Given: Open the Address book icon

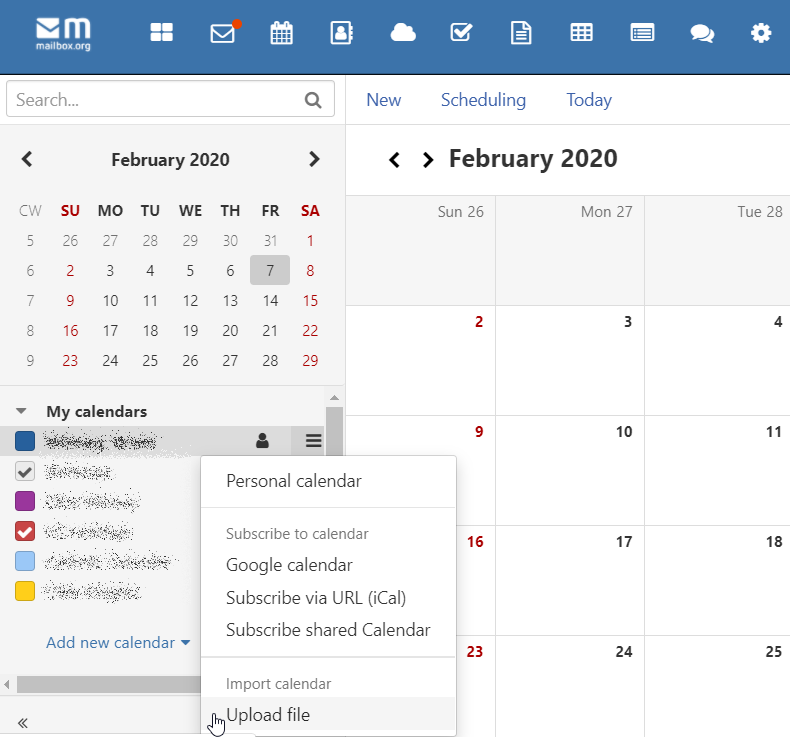Looking at the screenshot, I should 342,33.
